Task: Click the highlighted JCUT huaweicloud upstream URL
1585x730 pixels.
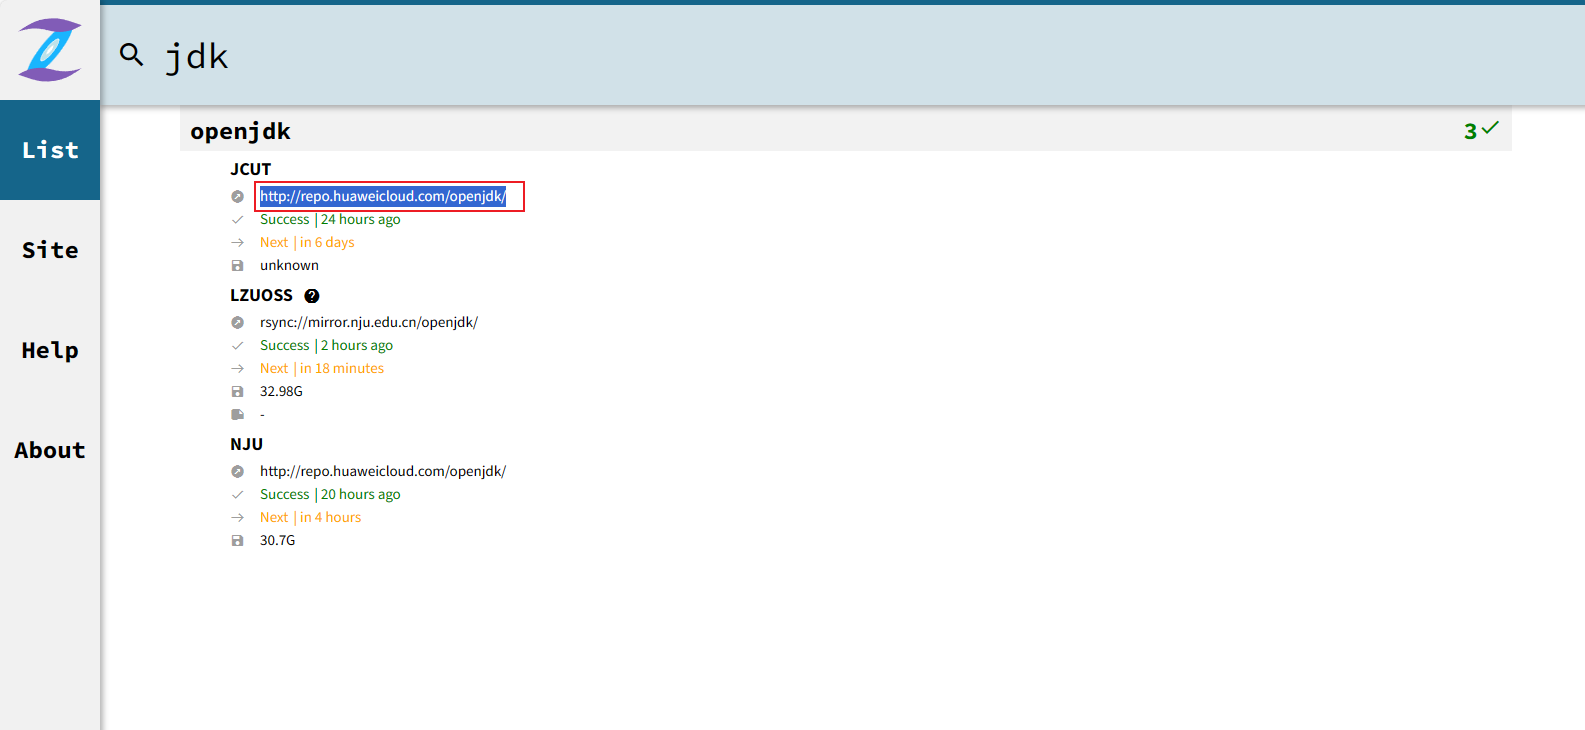Action: tap(383, 196)
